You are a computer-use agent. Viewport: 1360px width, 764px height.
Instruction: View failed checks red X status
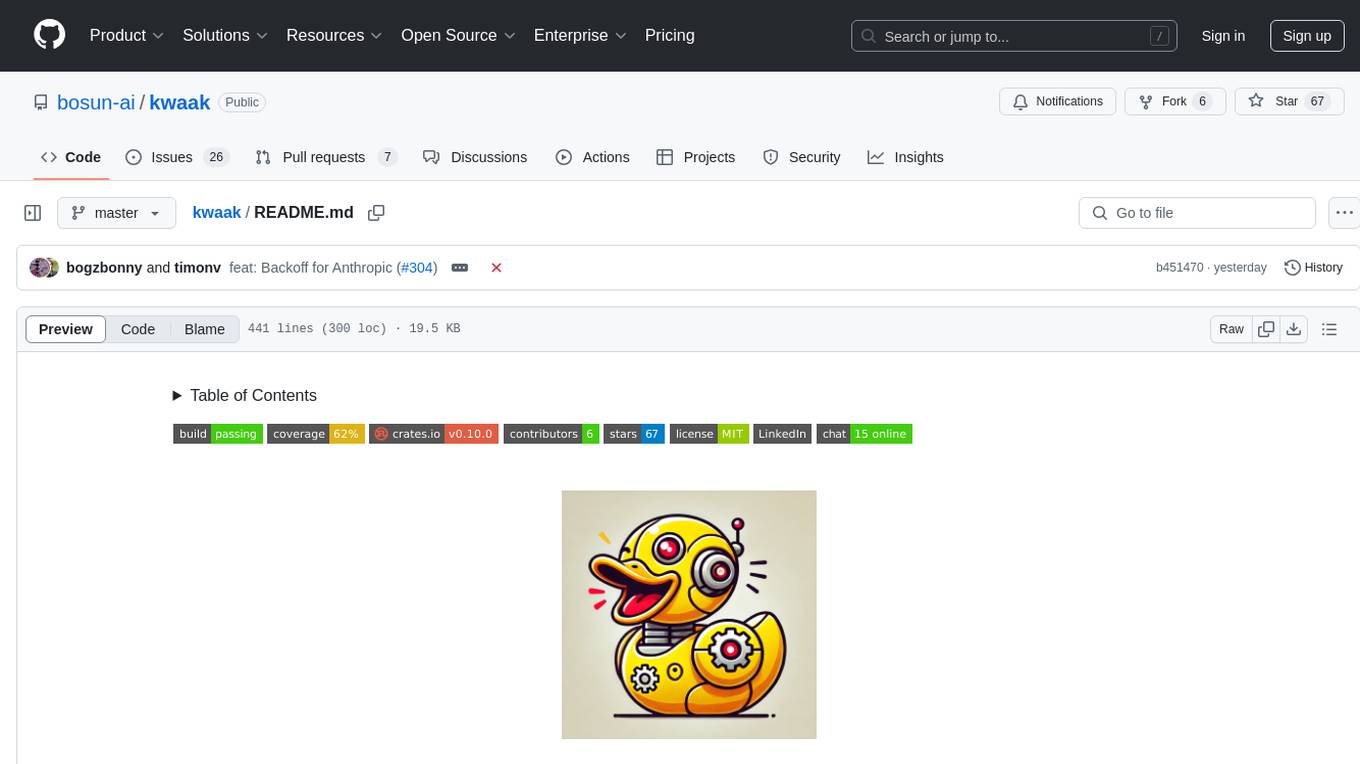tap(496, 268)
